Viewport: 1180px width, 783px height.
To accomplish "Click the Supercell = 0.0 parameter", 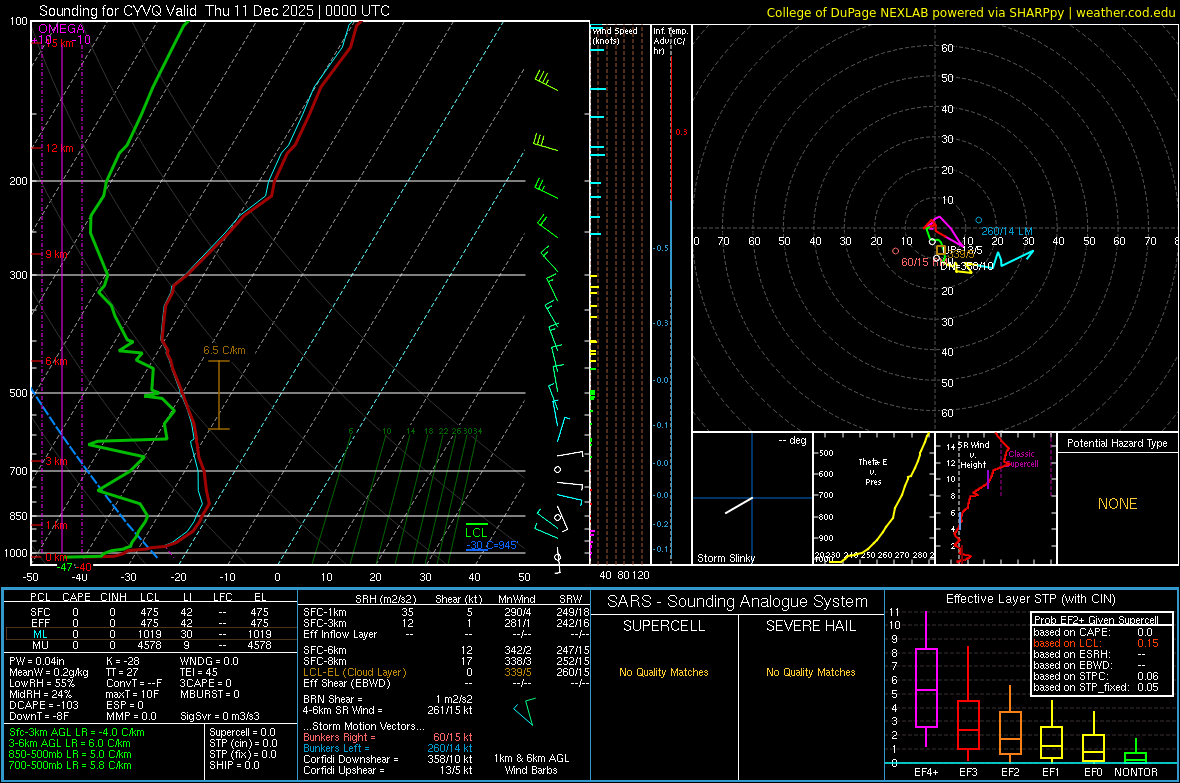I will 242,733.
